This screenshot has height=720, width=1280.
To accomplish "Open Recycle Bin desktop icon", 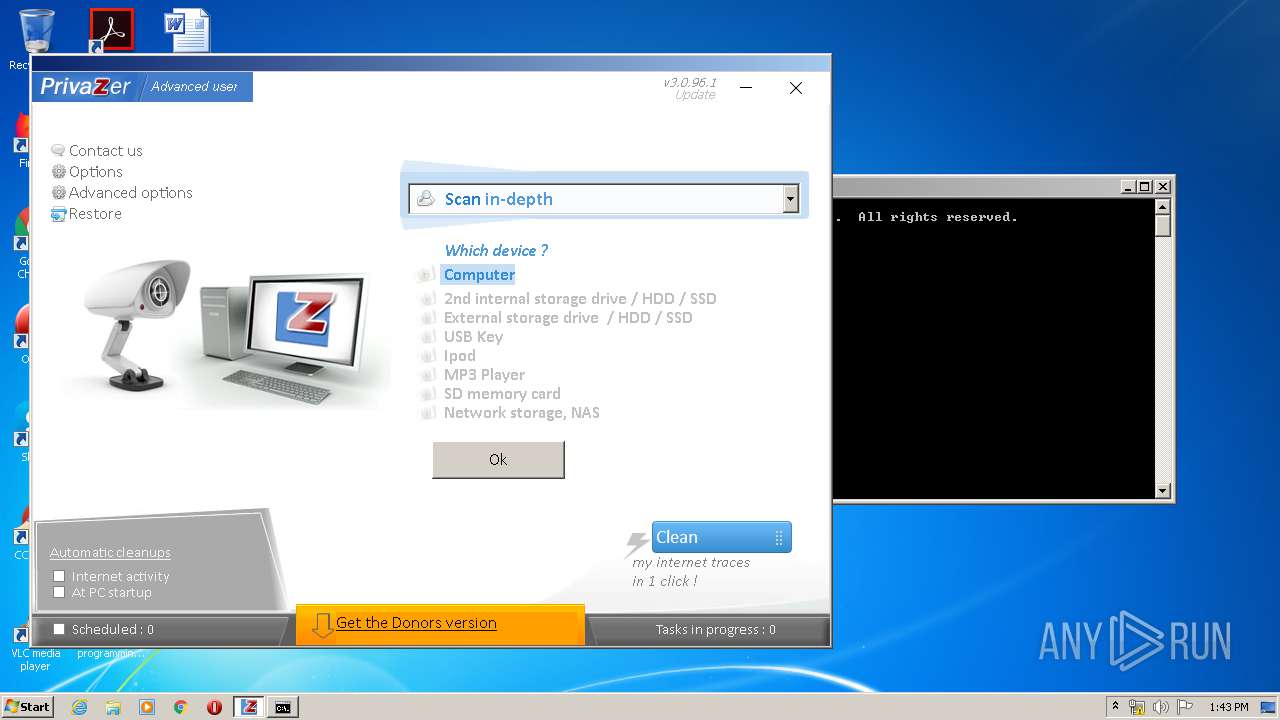I will pos(36,32).
